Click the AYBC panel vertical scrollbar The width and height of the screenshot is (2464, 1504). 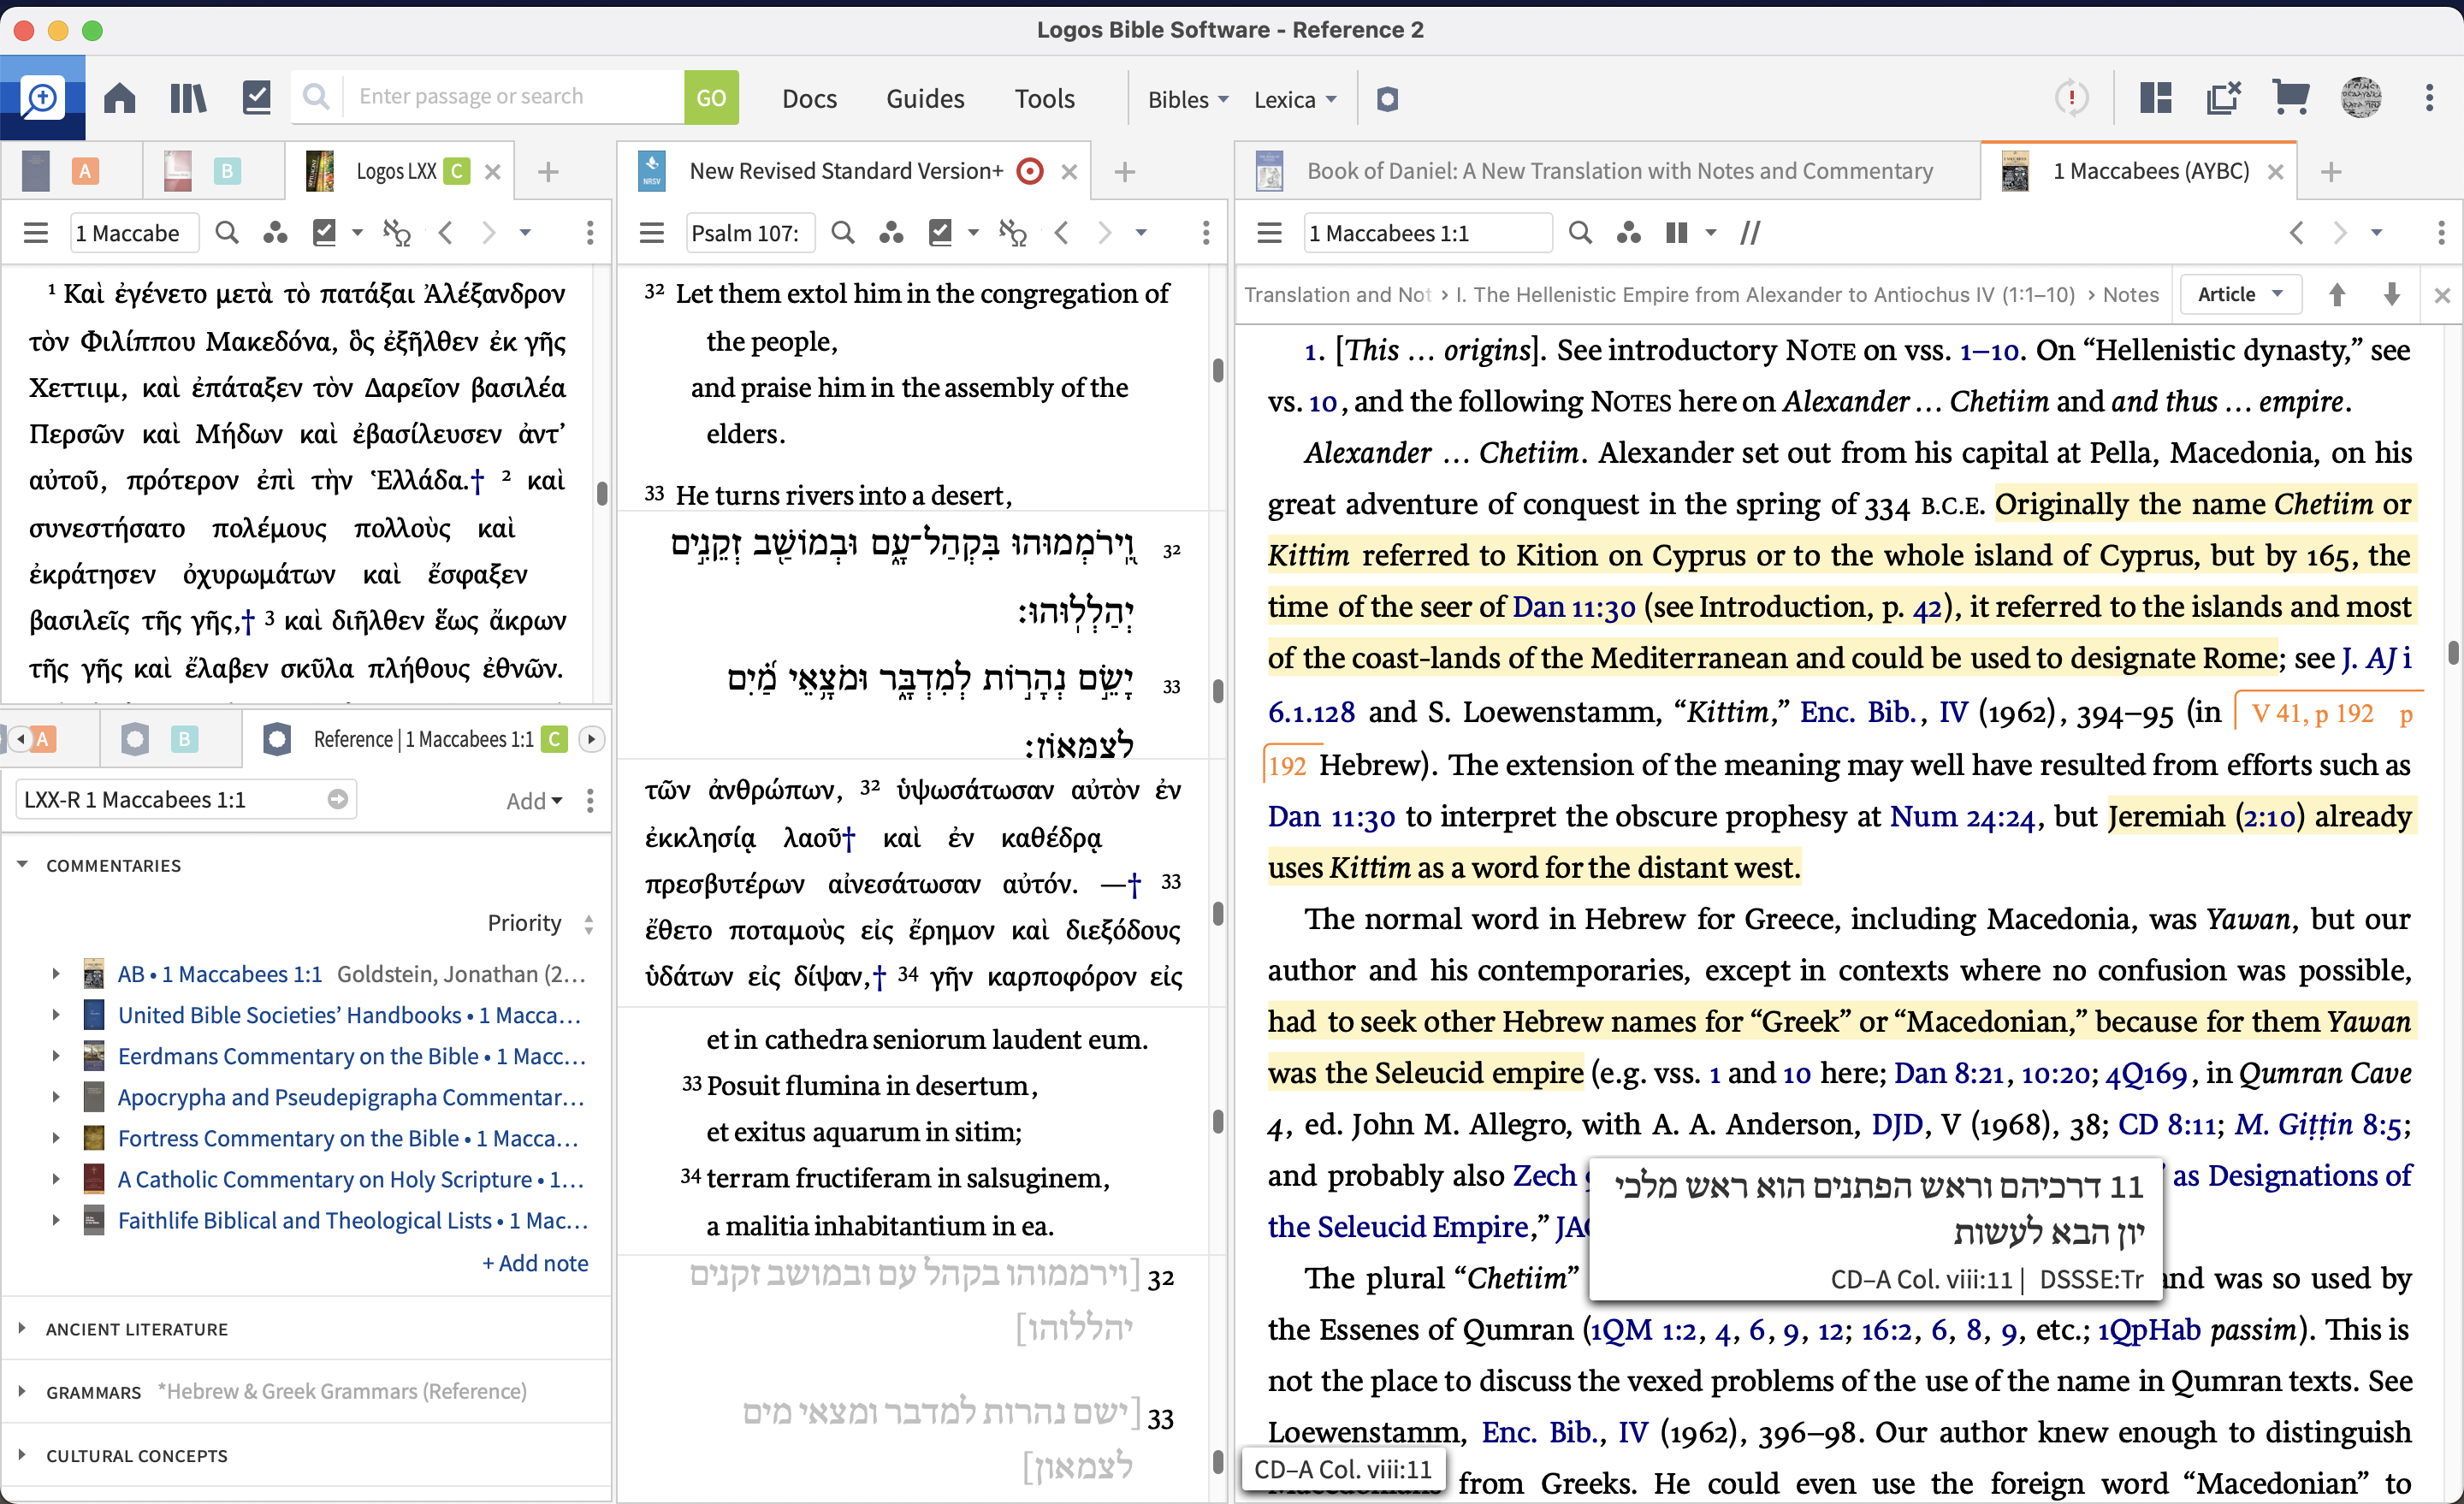(x=2453, y=653)
